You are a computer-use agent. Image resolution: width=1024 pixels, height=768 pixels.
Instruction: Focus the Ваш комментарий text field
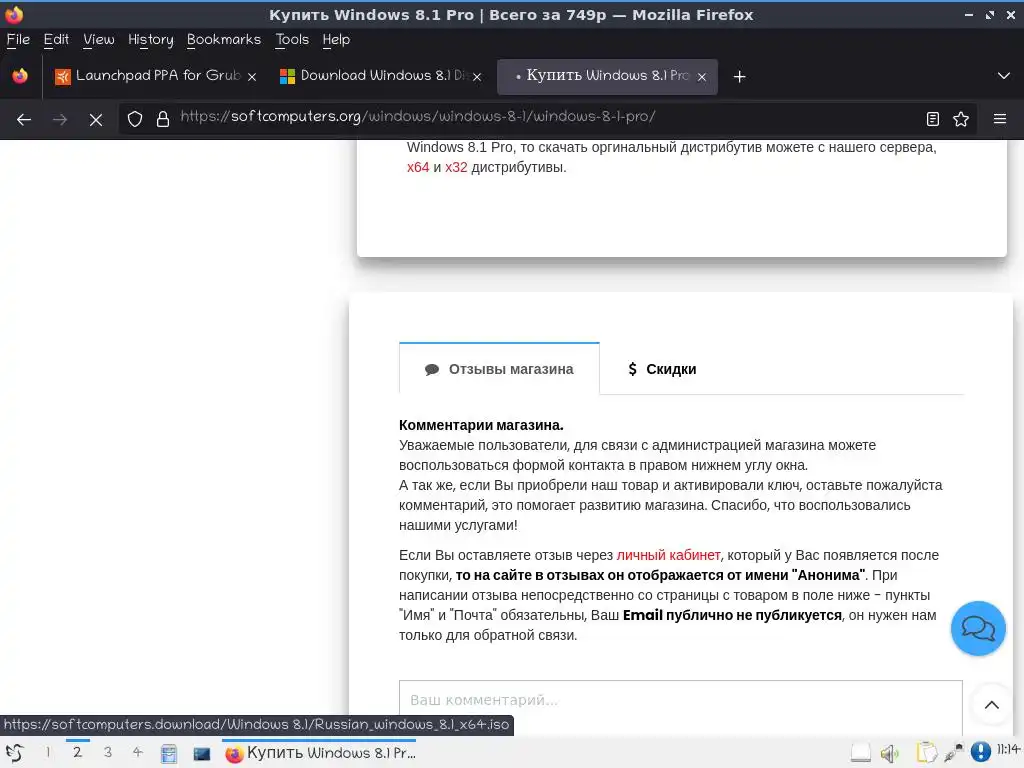[680, 707]
